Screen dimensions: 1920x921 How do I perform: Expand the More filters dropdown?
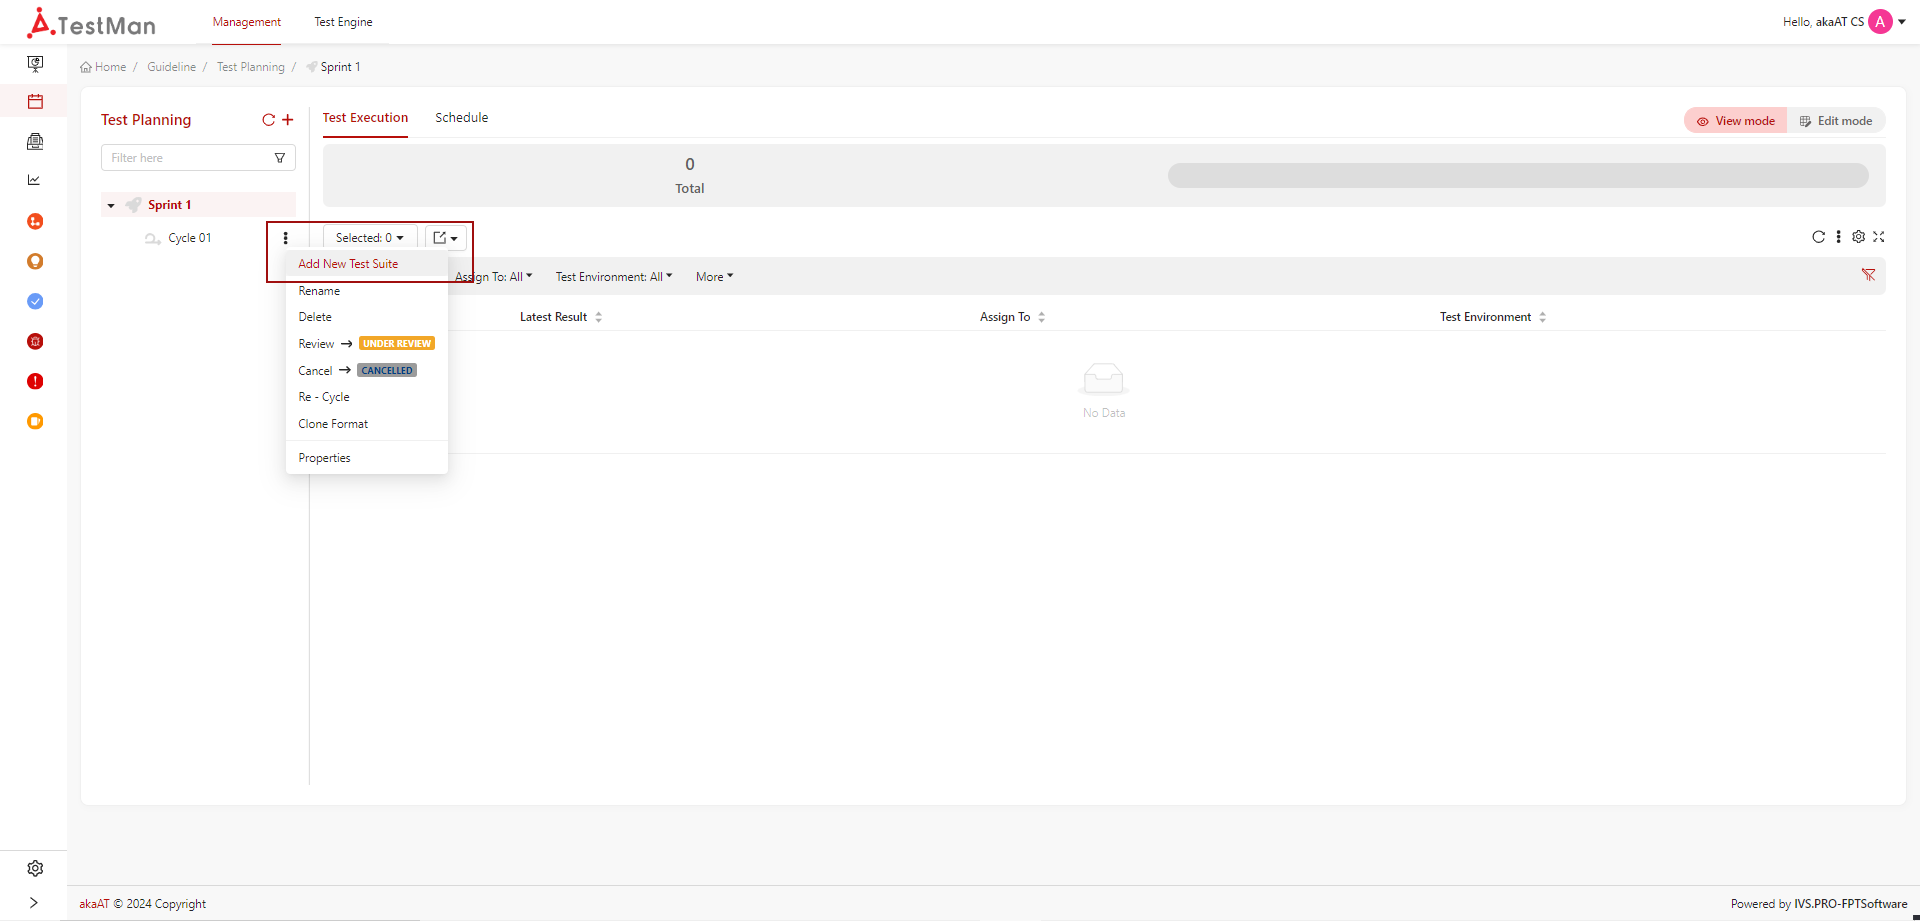pos(715,277)
